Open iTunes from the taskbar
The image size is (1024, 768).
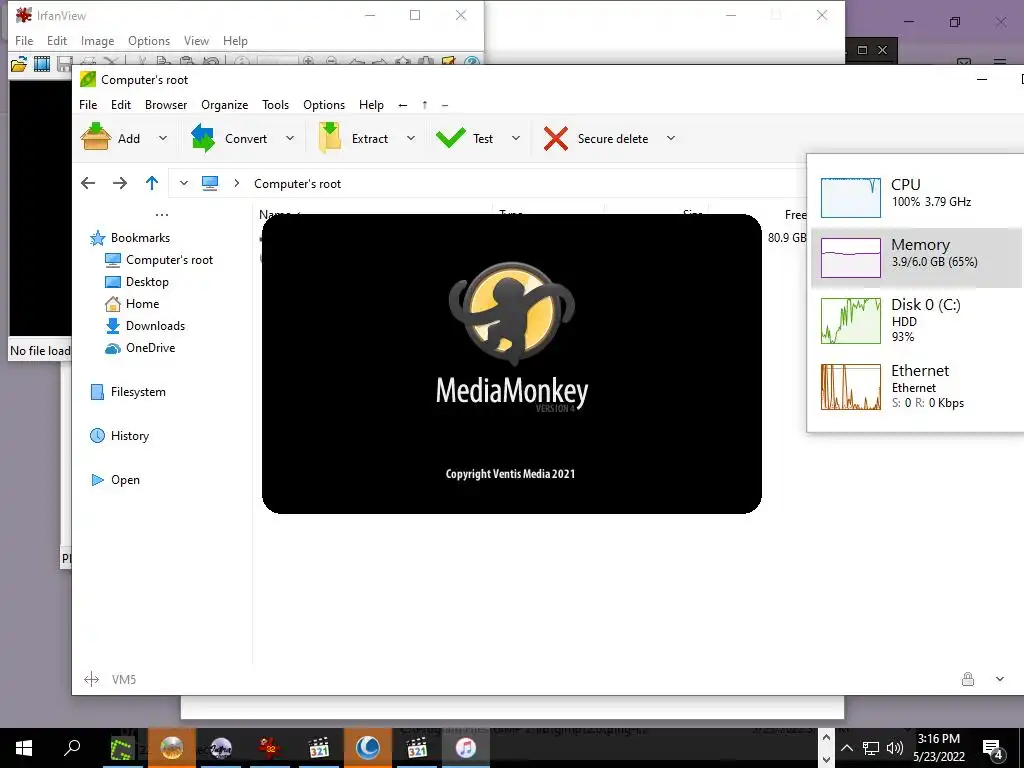pyautogui.click(x=466, y=748)
